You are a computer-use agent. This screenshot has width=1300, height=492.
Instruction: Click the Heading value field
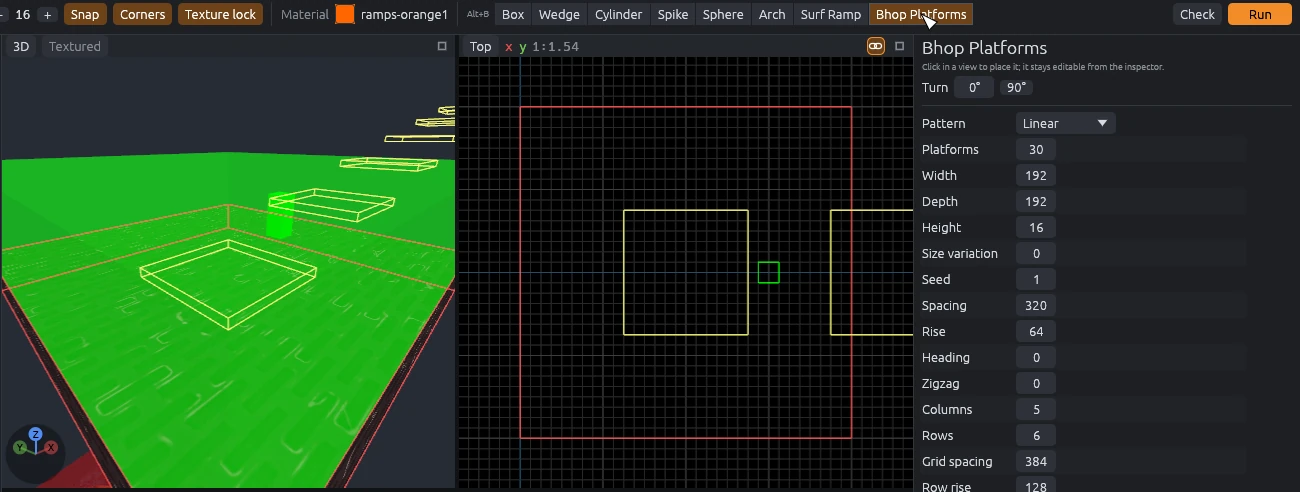click(x=1036, y=357)
